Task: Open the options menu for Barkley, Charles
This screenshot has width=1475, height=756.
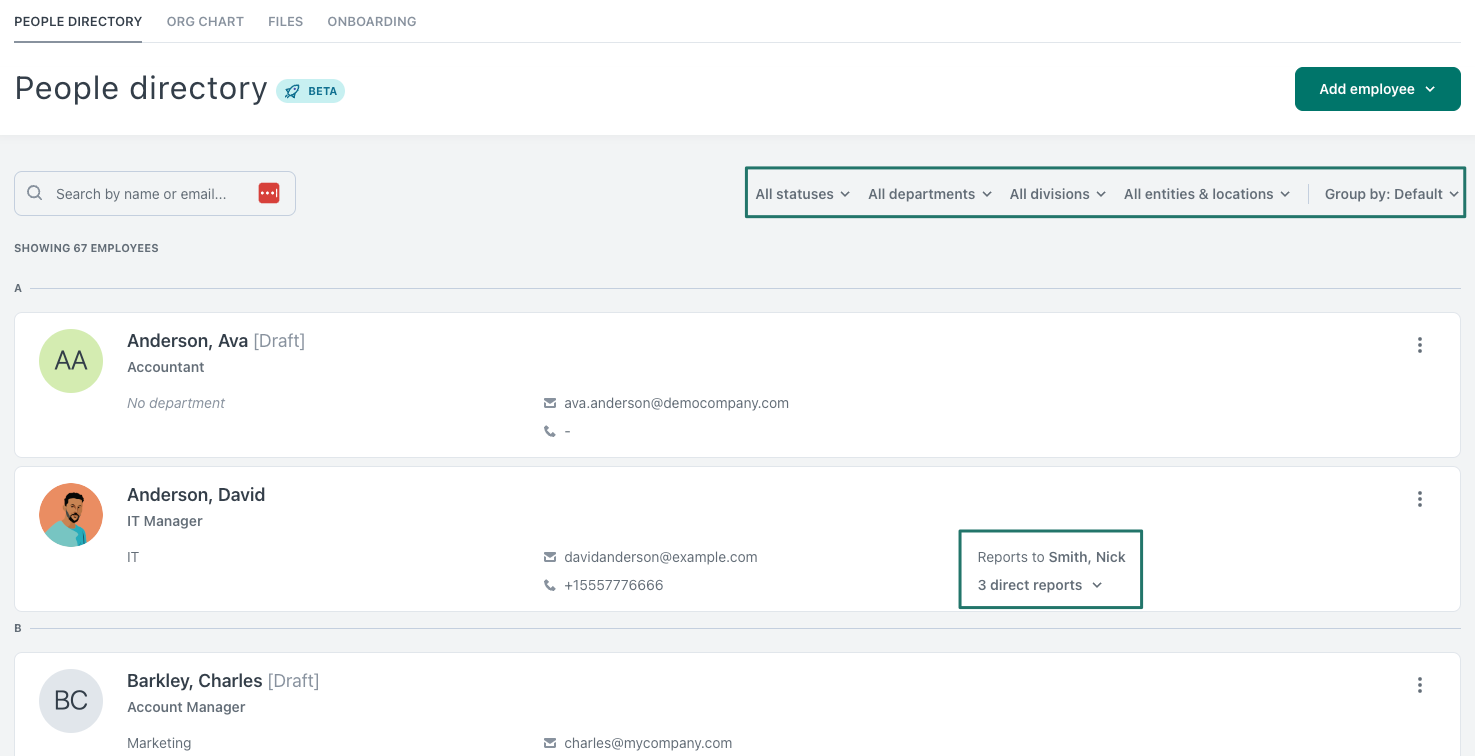Action: point(1419,685)
